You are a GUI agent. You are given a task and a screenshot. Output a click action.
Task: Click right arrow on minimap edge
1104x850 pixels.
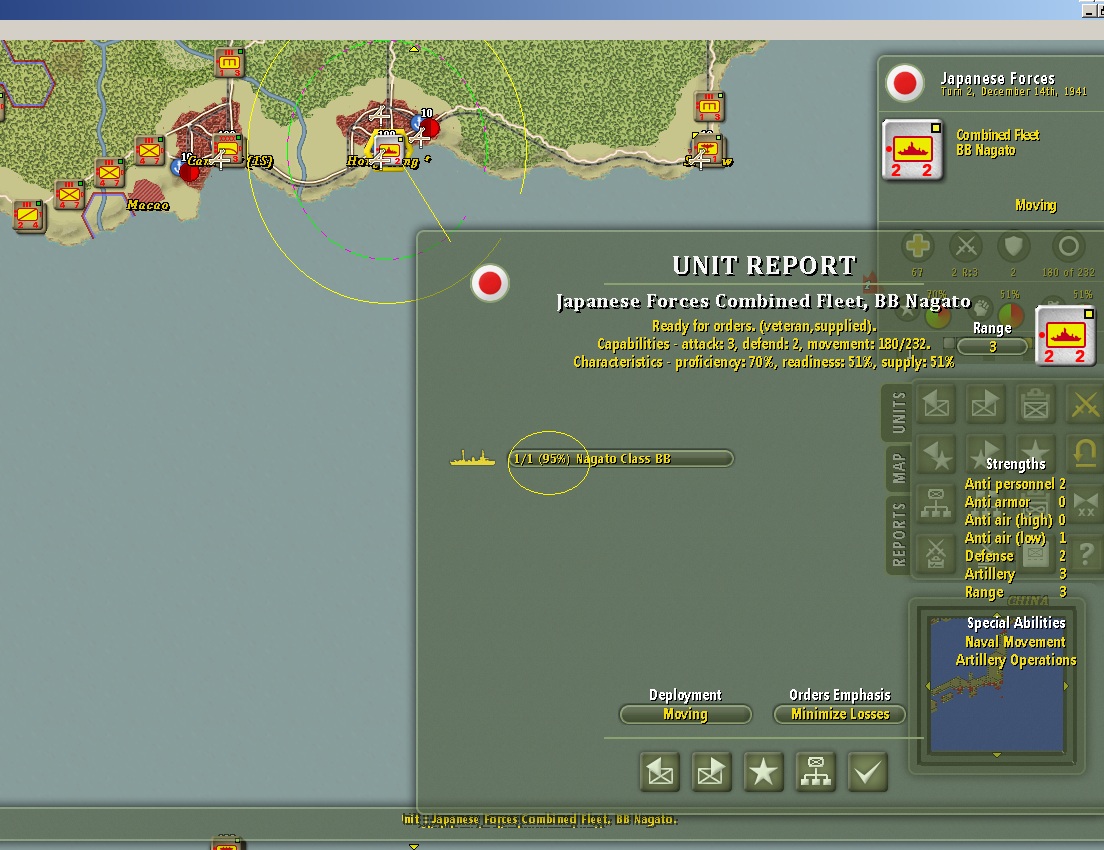(1067, 685)
